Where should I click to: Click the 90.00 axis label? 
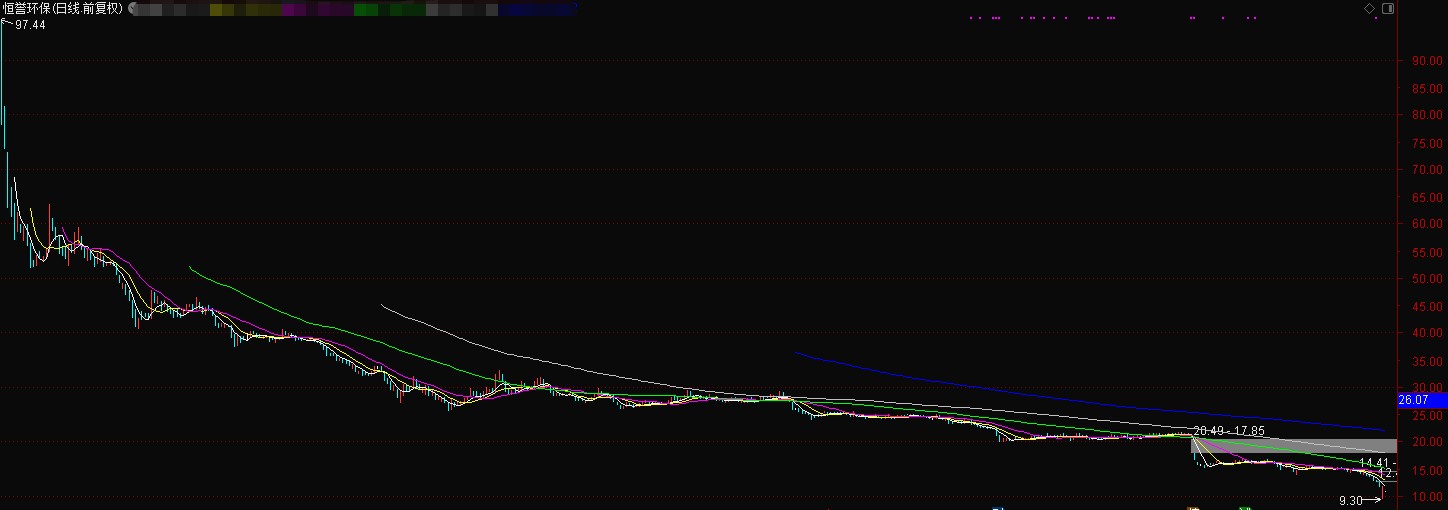tap(1426, 60)
